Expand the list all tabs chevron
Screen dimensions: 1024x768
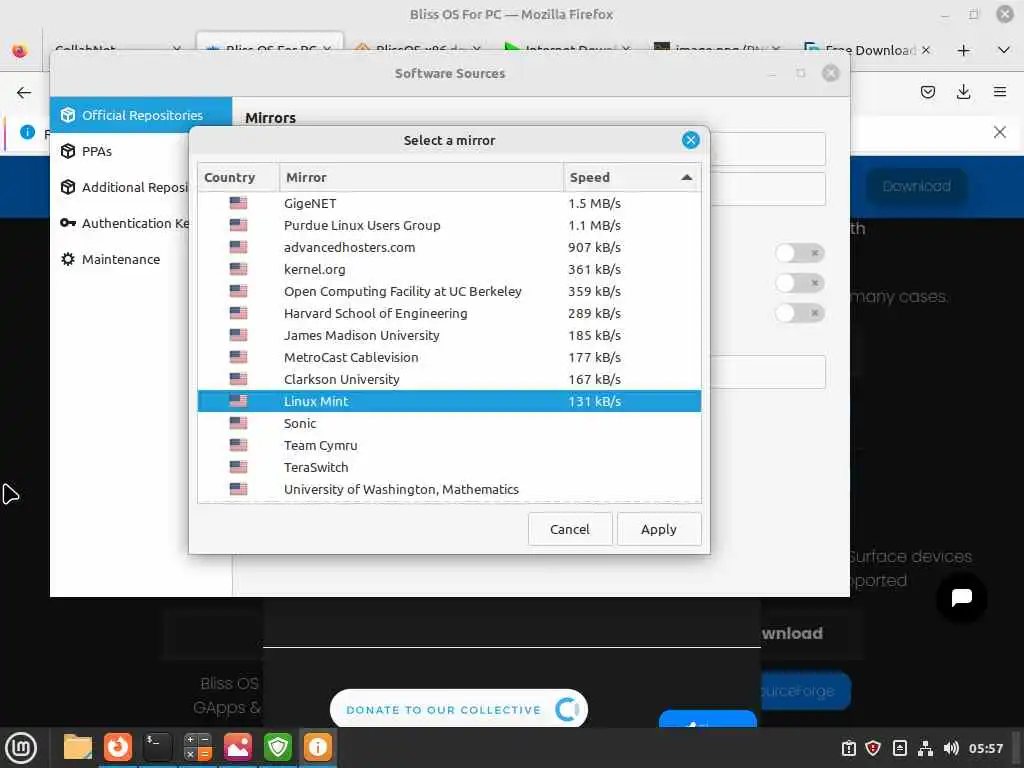coord(1004,50)
